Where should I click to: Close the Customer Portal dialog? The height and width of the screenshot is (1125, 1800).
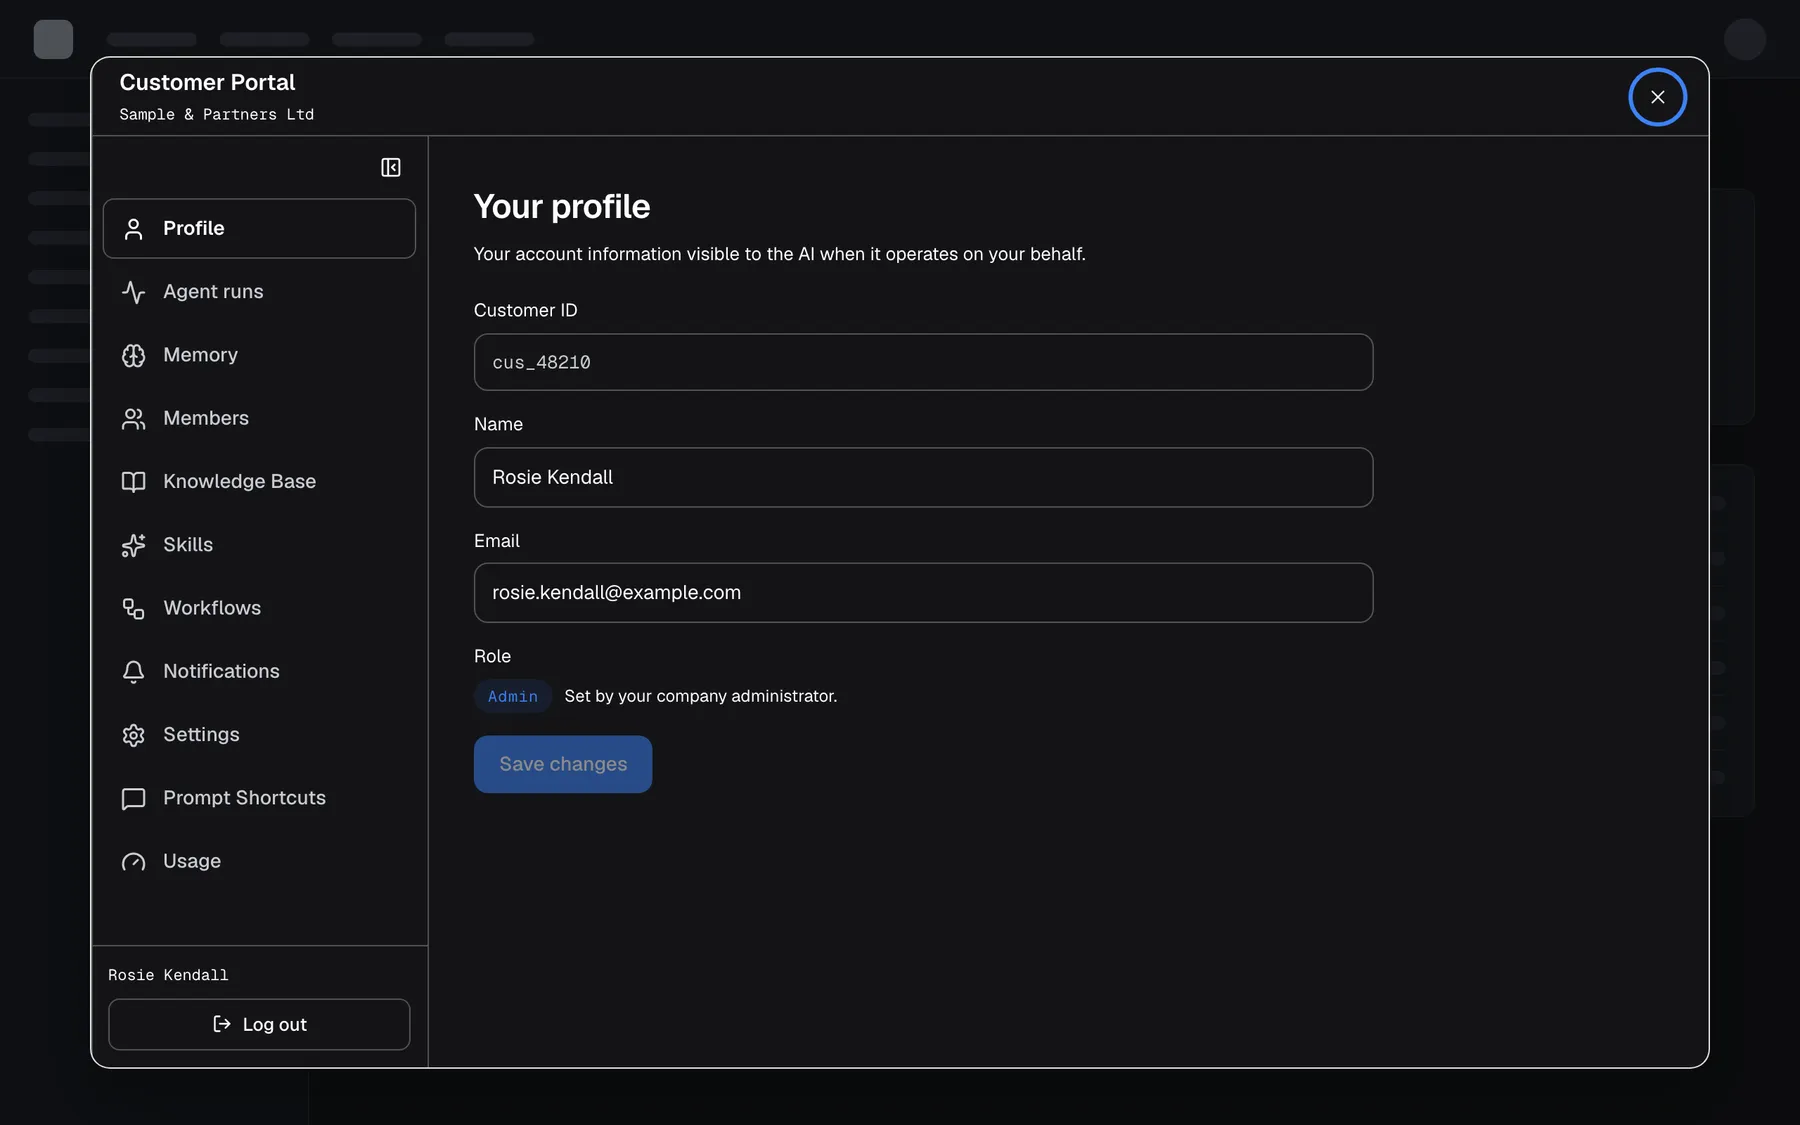pos(1657,97)
